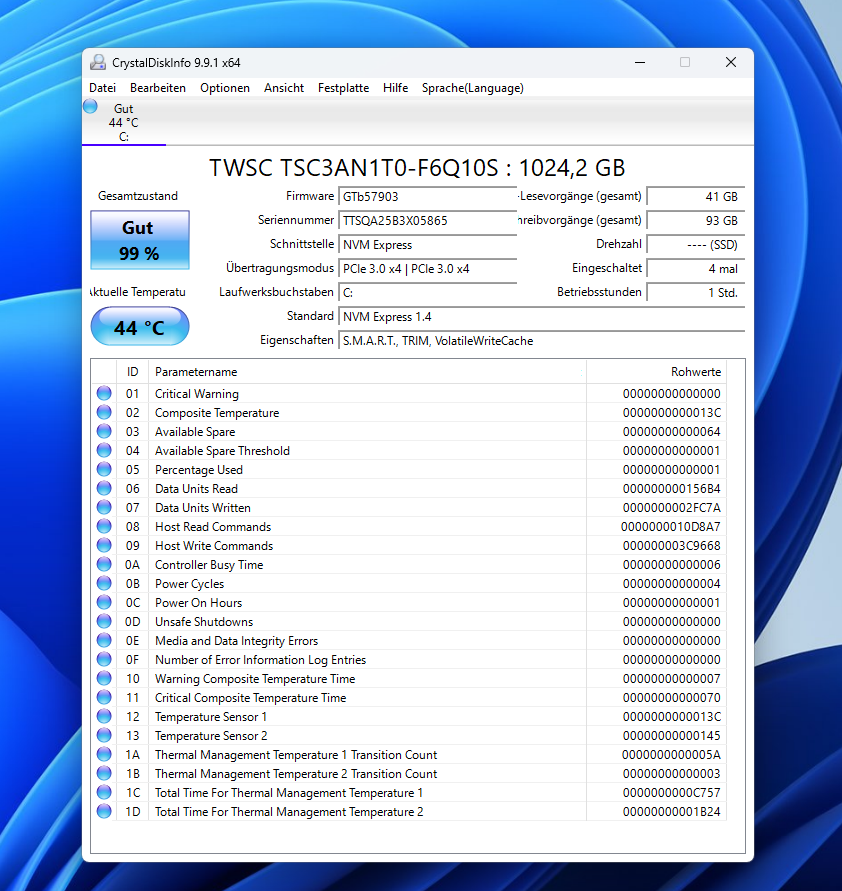Click the Gesamtzustand label
The image size is (842, 891).
[138, 196]
